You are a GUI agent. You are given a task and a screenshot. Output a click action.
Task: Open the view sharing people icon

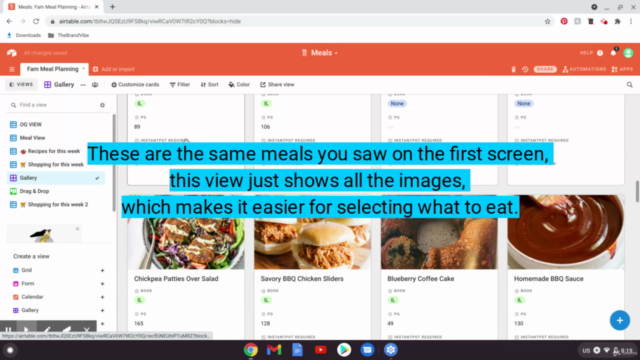95,85
